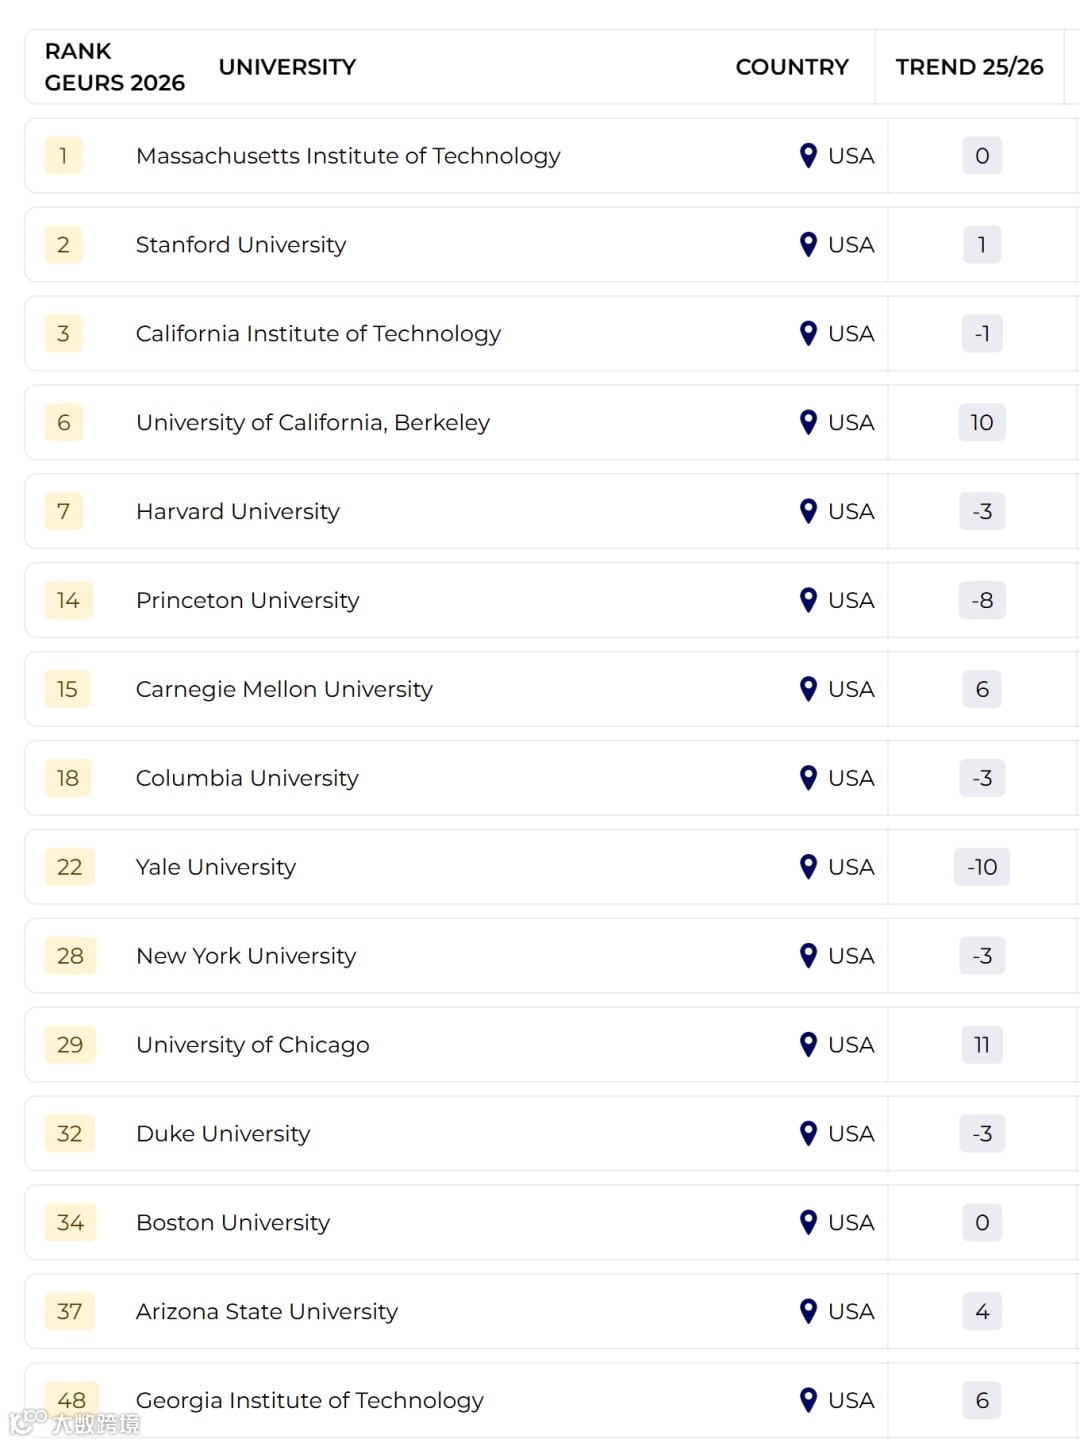Click the location pin icon beside MIT's USA
Screen dimensions: 1080x1443
pyautogui.click(x=809, y=156)
